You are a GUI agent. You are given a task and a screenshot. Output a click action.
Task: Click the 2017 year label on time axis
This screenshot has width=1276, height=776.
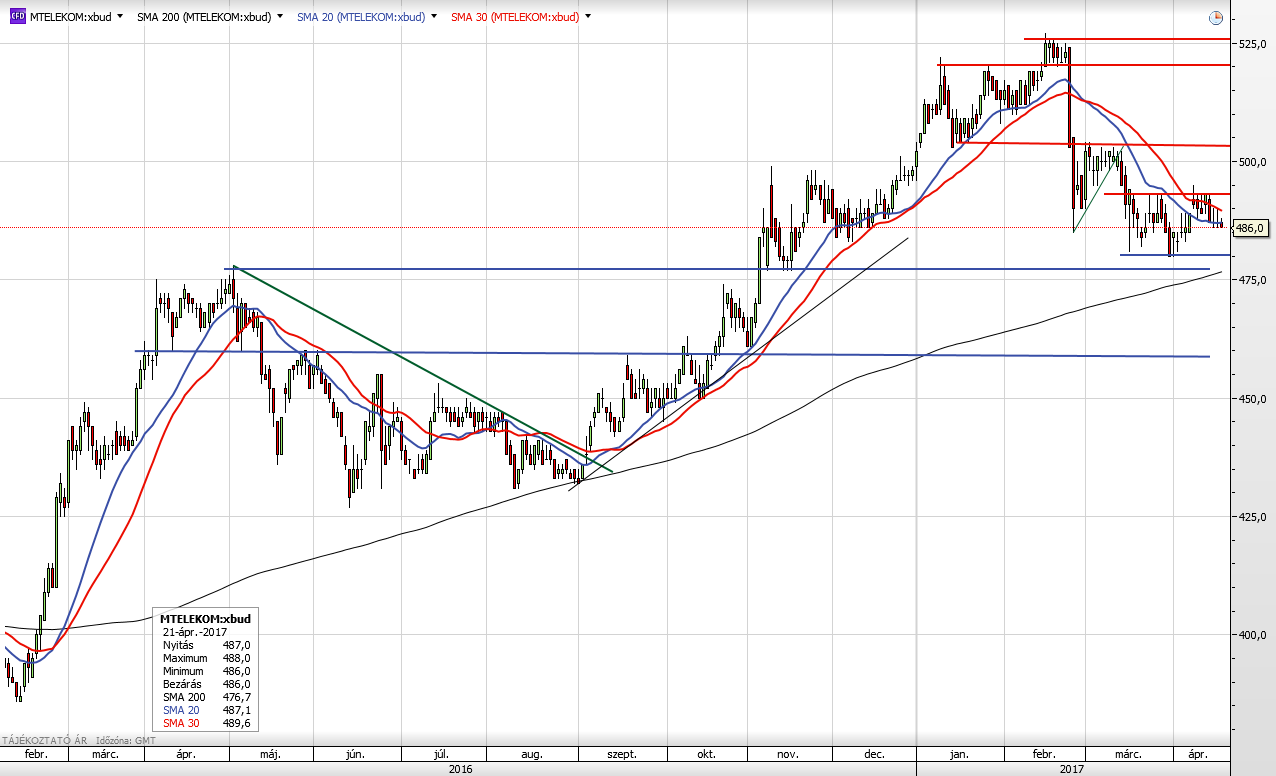pyautogui.click(x=1072, y=769)
